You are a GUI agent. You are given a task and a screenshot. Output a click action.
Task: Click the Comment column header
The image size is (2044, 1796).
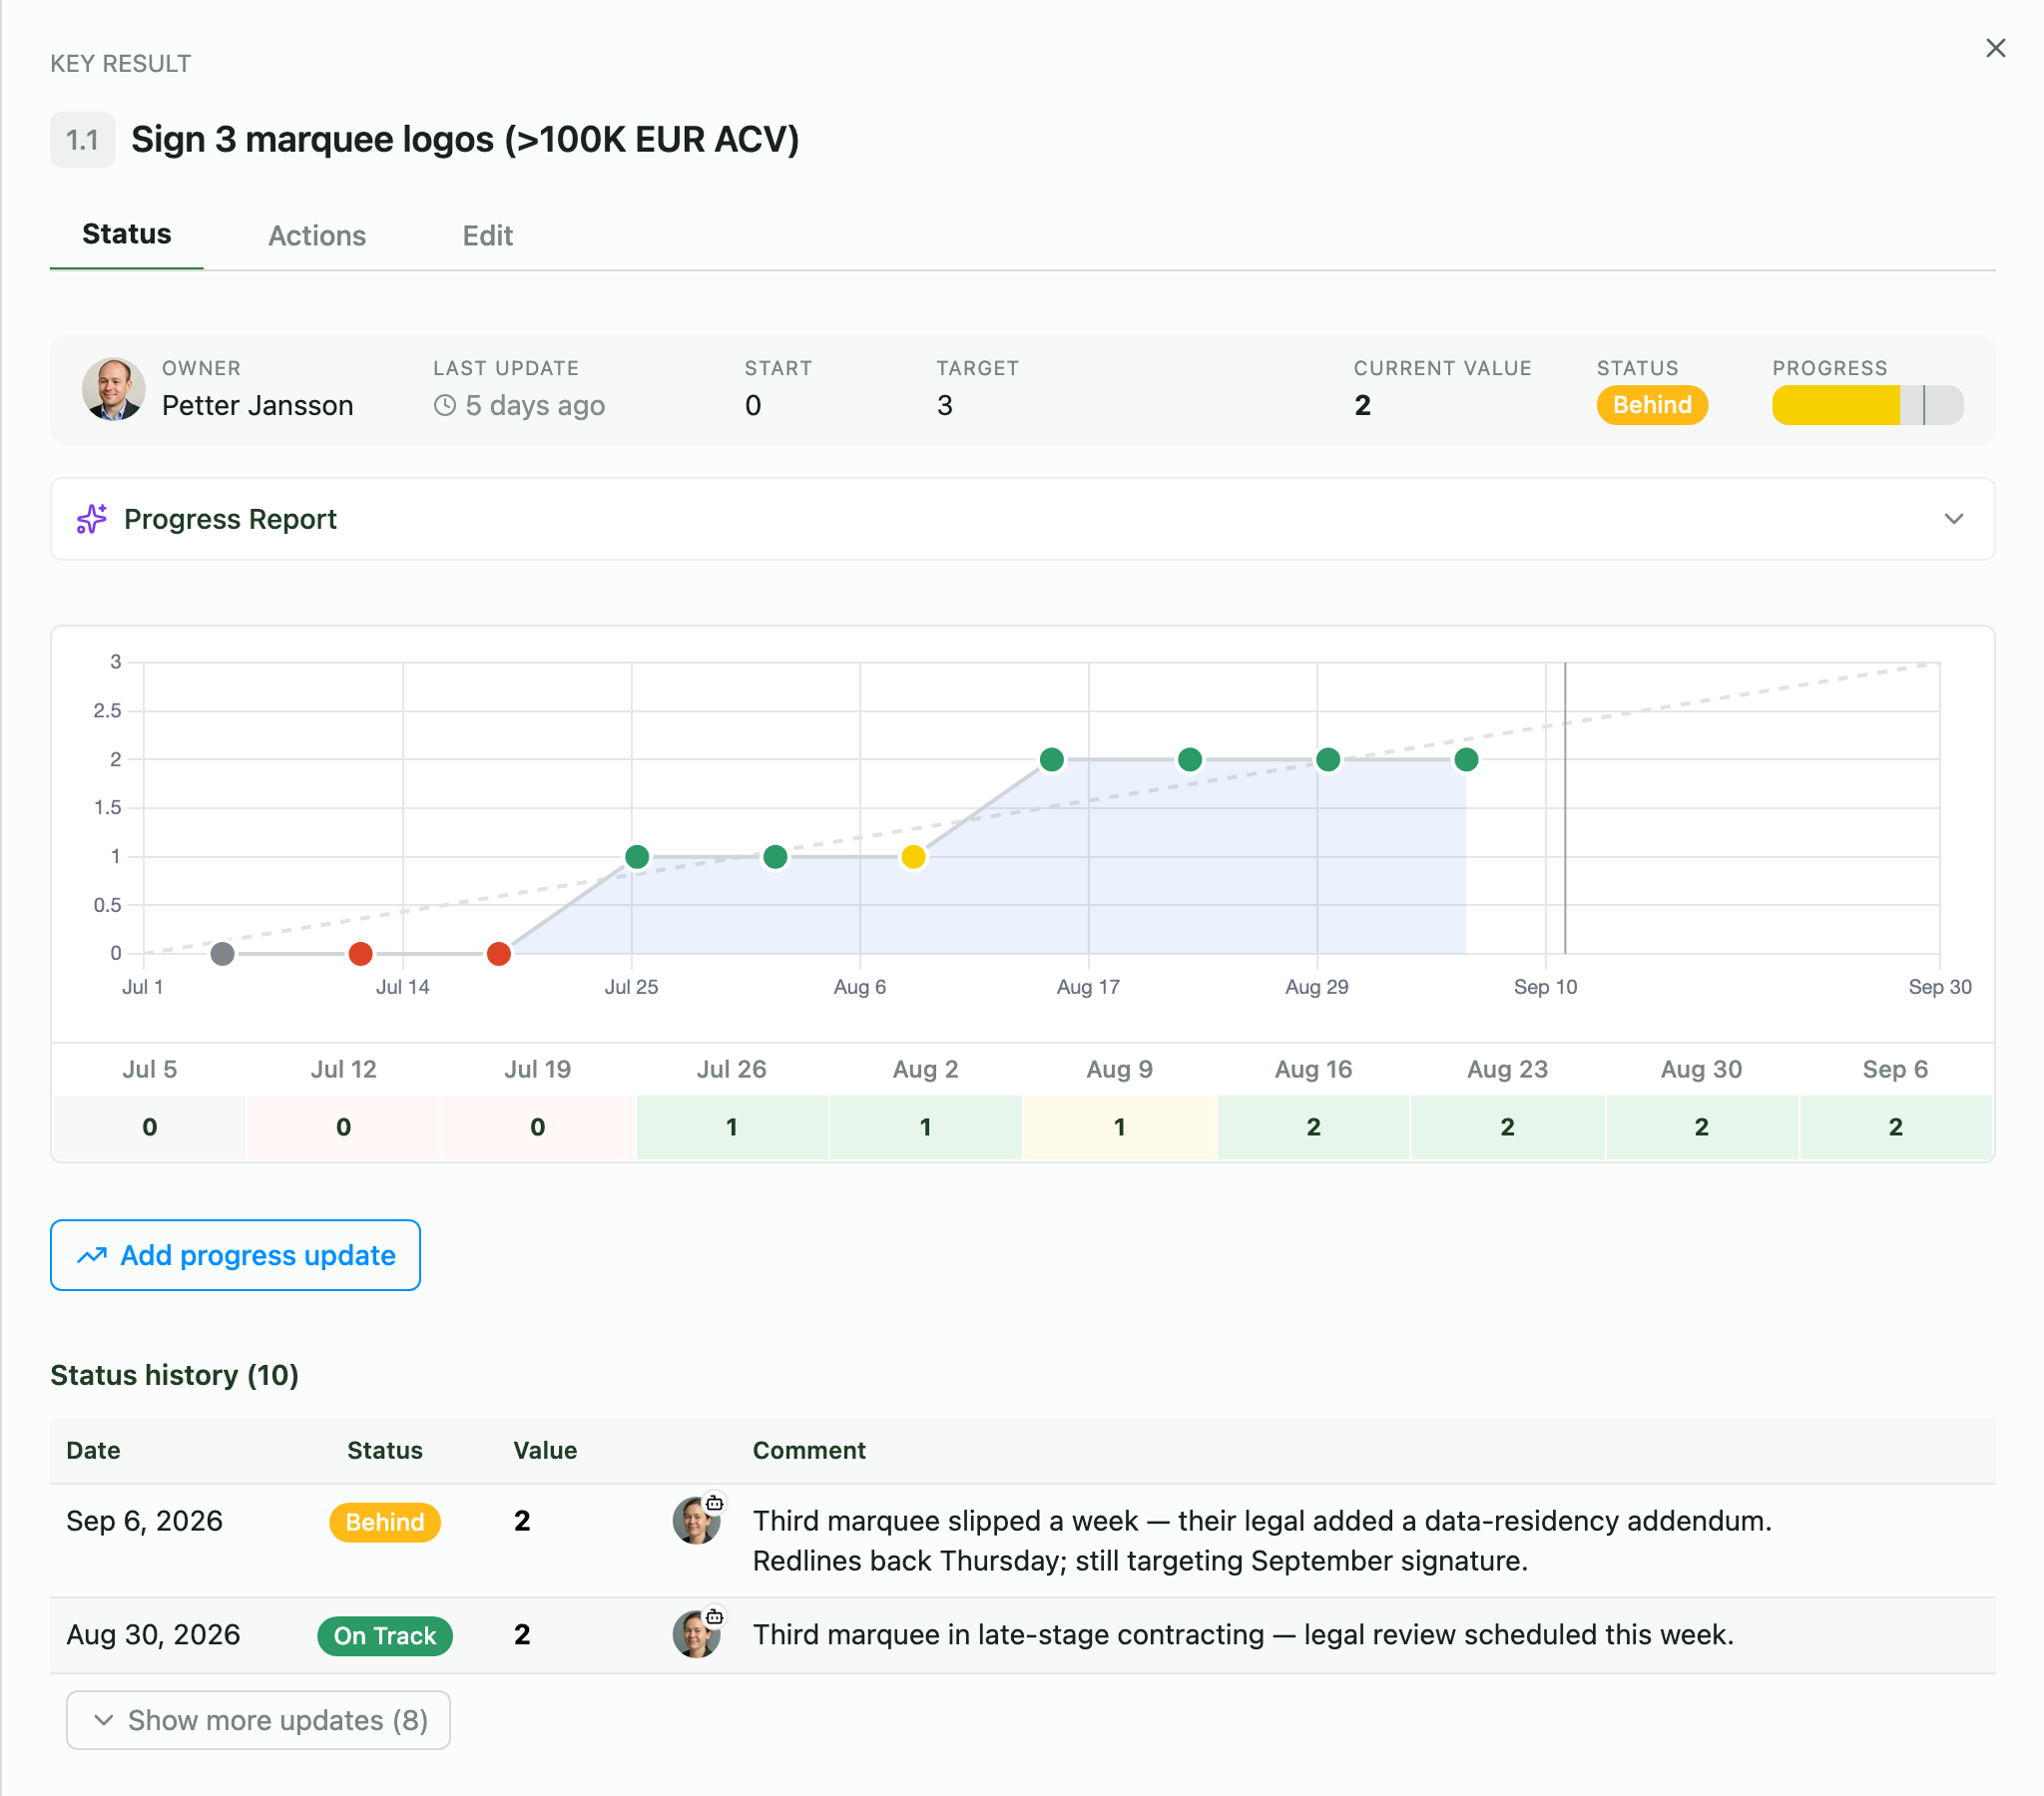point(809,1450)
